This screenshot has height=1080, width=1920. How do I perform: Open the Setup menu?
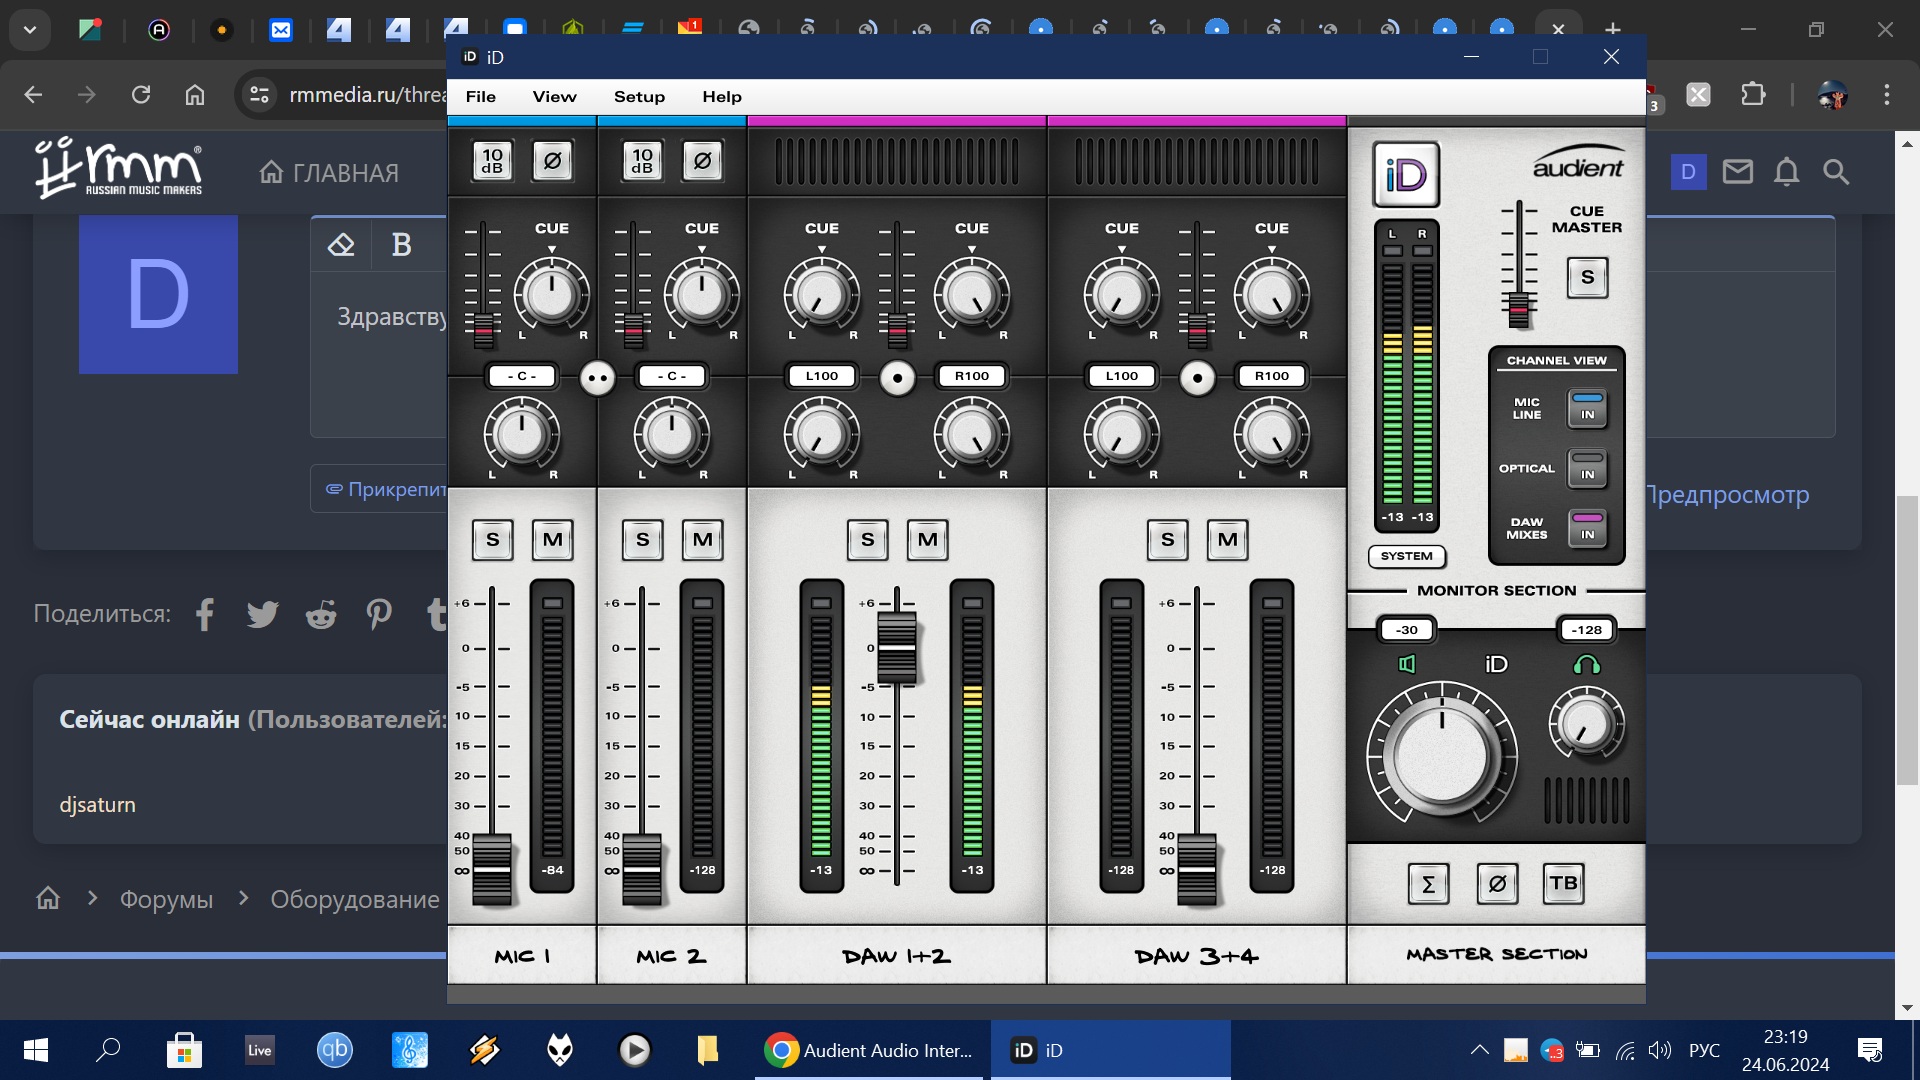click(639, 97)
